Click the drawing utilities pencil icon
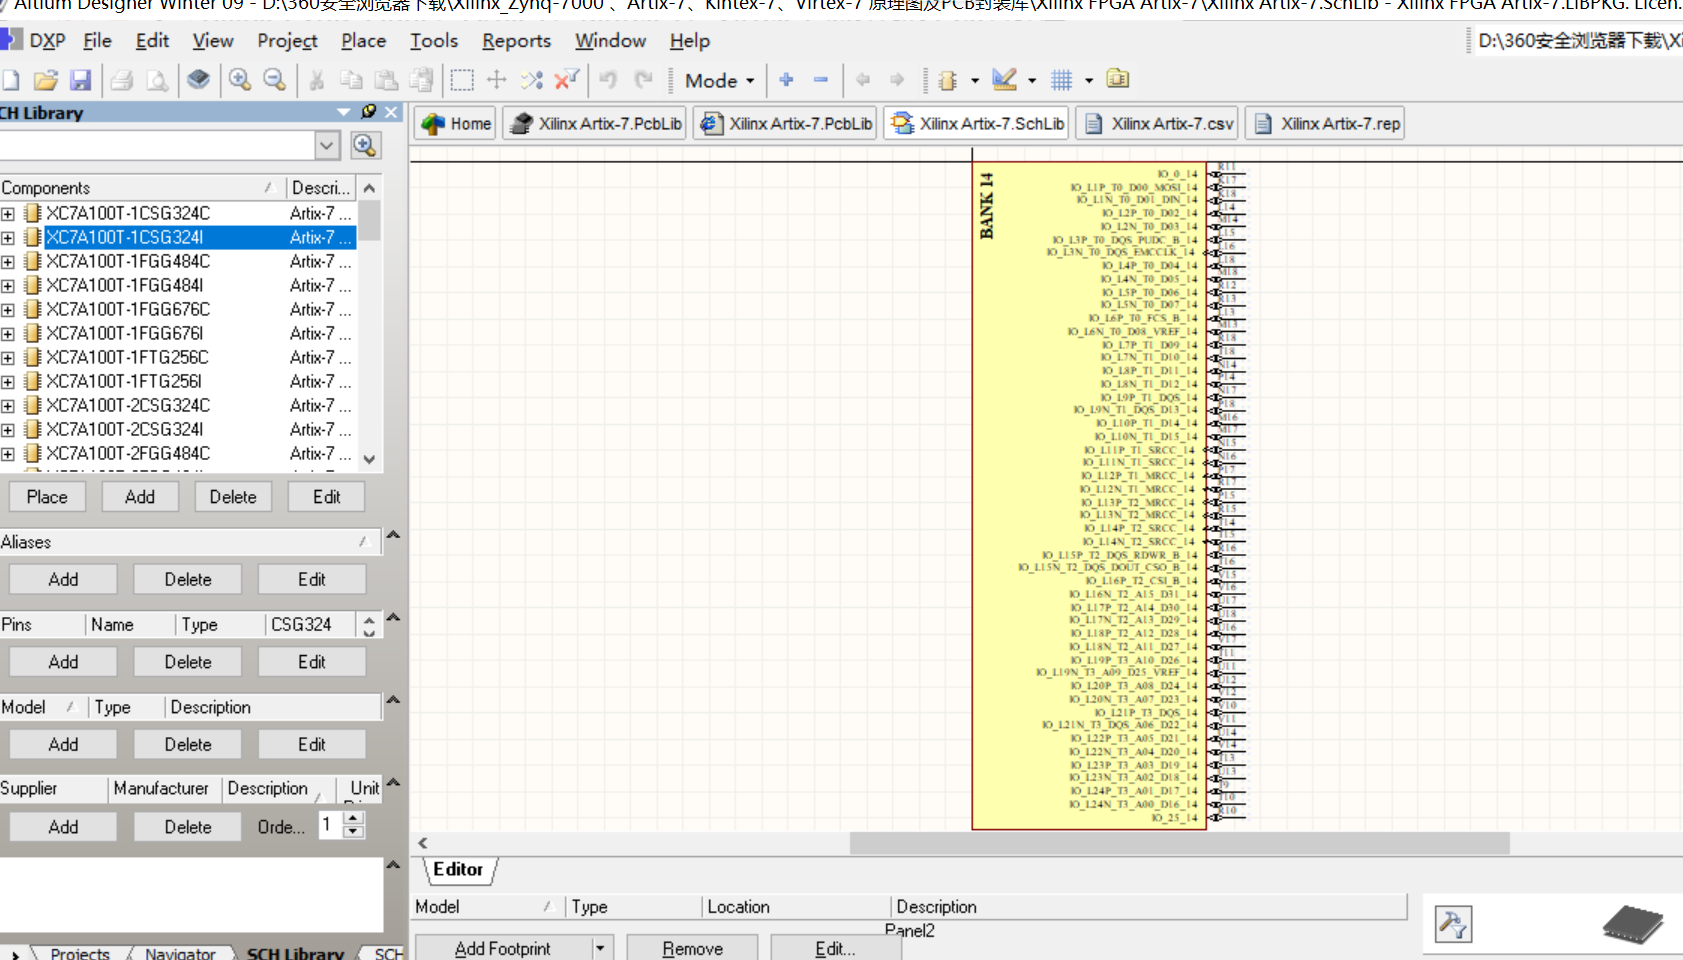The width and height of the screenshot is (1683, 960). (x=1005, y=79)
